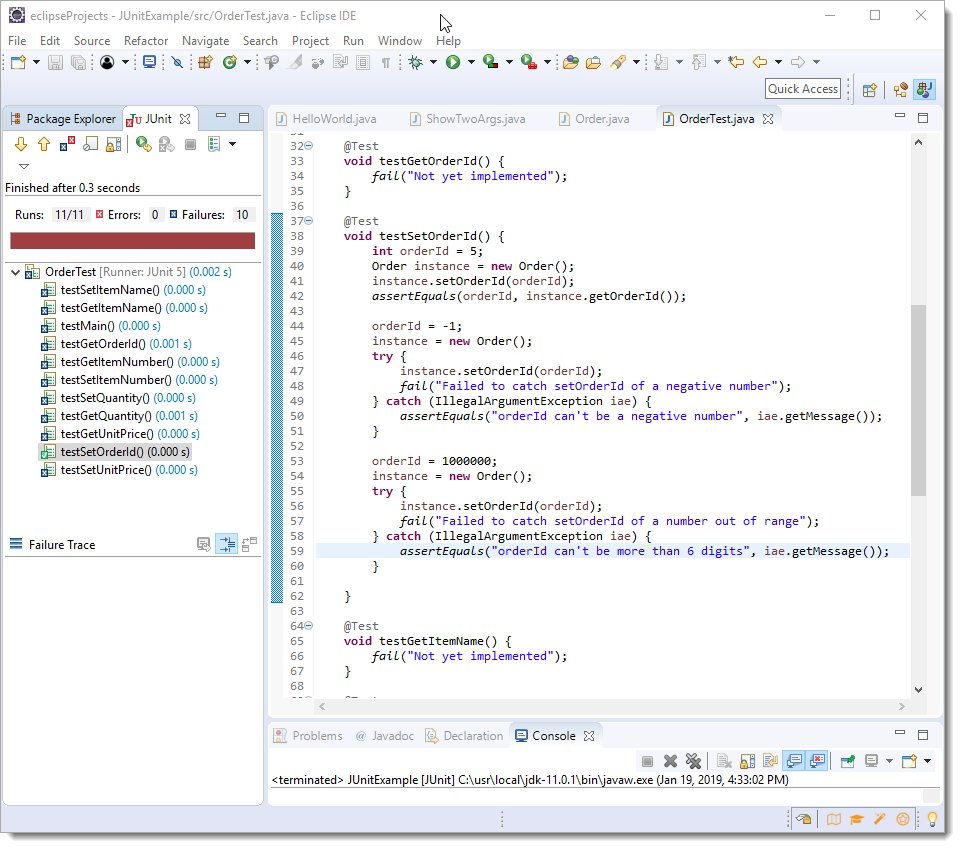Minimize the JUnit view panel
The image size is (960, 848).
(x=221, y=116)
